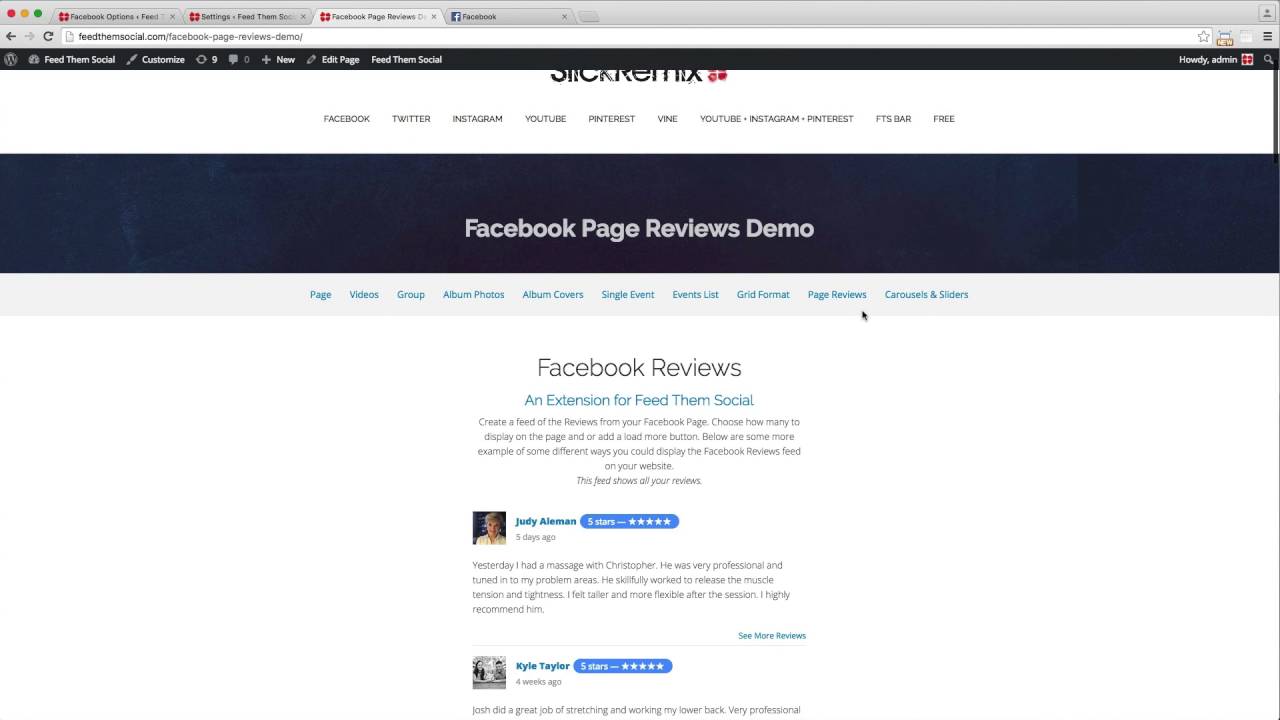The height and width of the screenshot is (720, 1280).
Task: Reload the current page
Action: pos(47,36)
